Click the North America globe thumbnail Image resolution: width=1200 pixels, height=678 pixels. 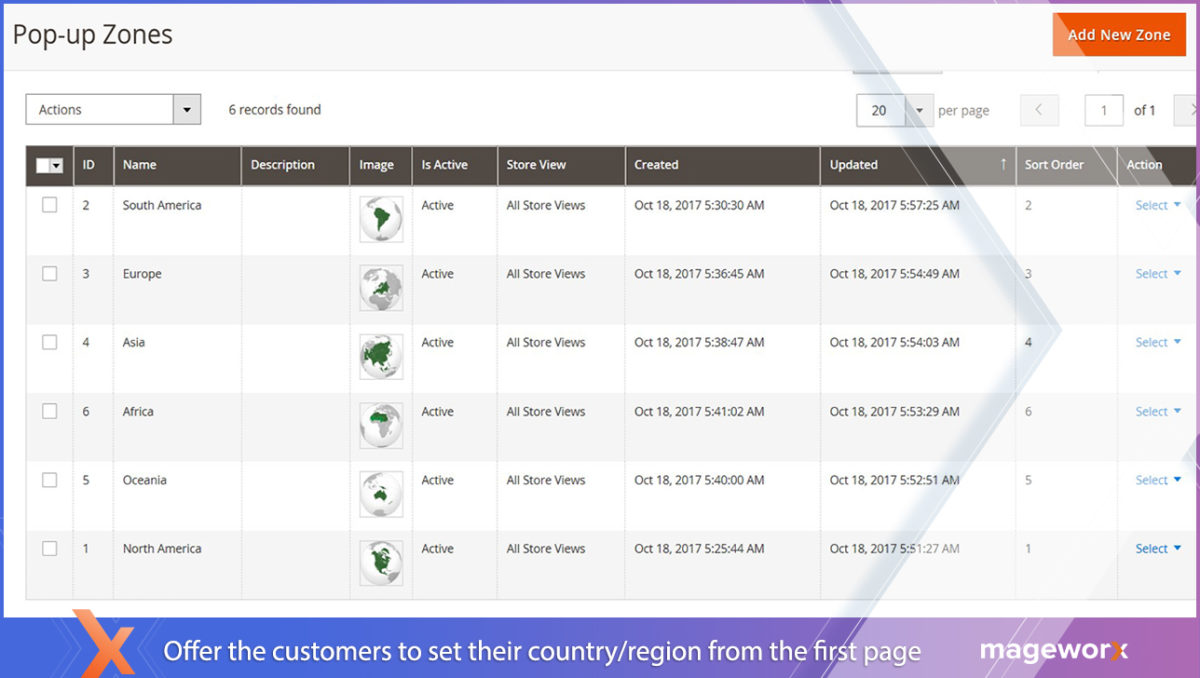coord(381,562)
